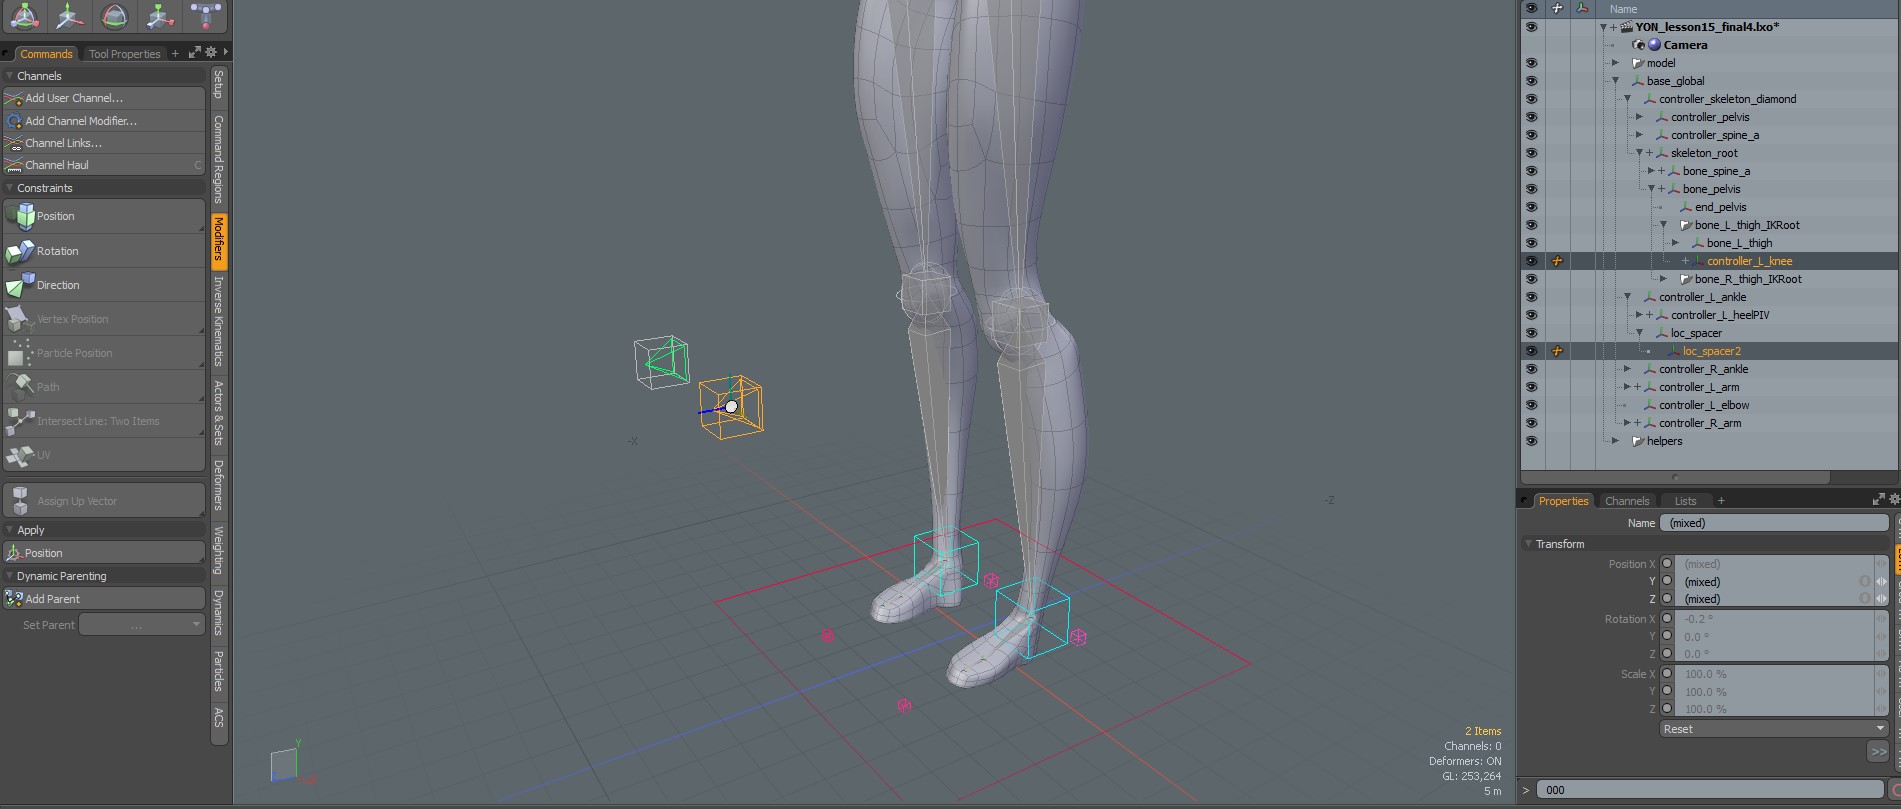Click Intersect Line: Two Items constraint
Viewport: 1901px width, 809px height.
104,421
